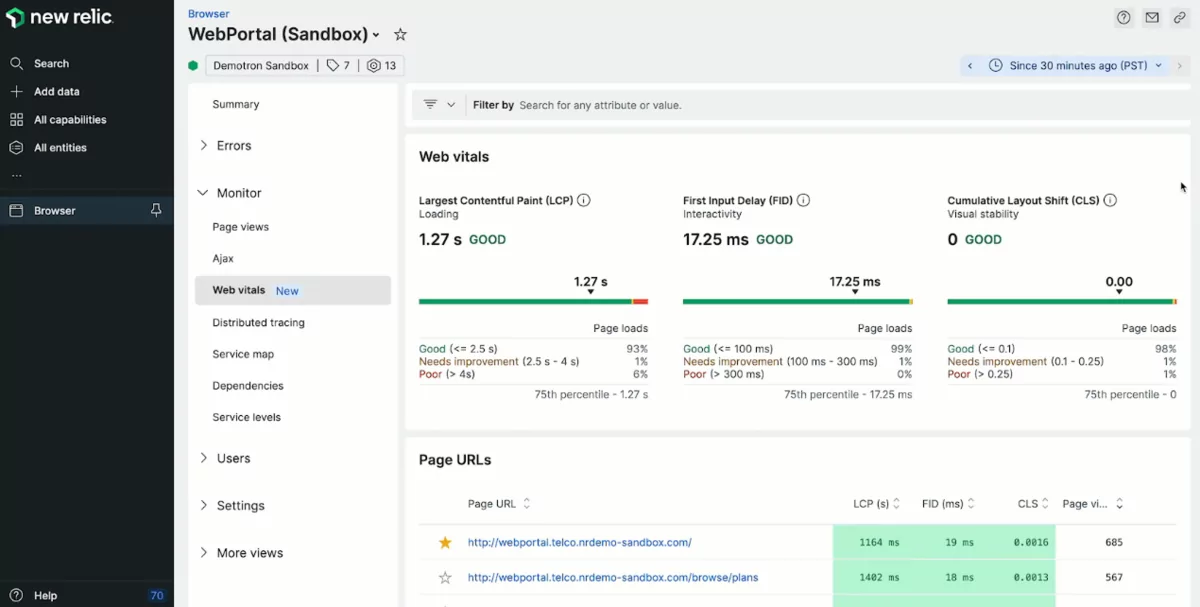The image size is (1200, 607).
Task: Open the feedback mail icon
Action: (x=1152, y=17)
